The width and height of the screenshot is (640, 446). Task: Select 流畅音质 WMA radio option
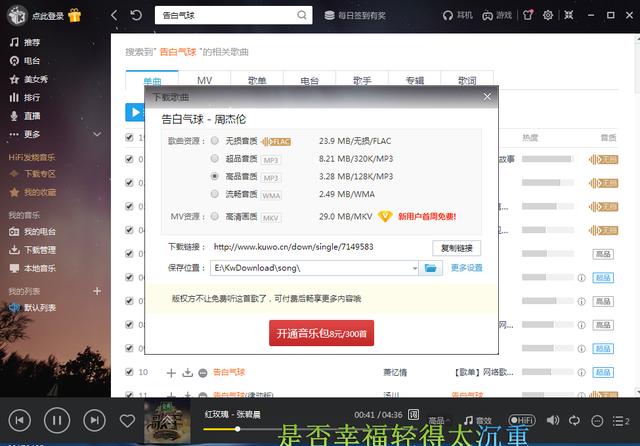click(215, 194)
